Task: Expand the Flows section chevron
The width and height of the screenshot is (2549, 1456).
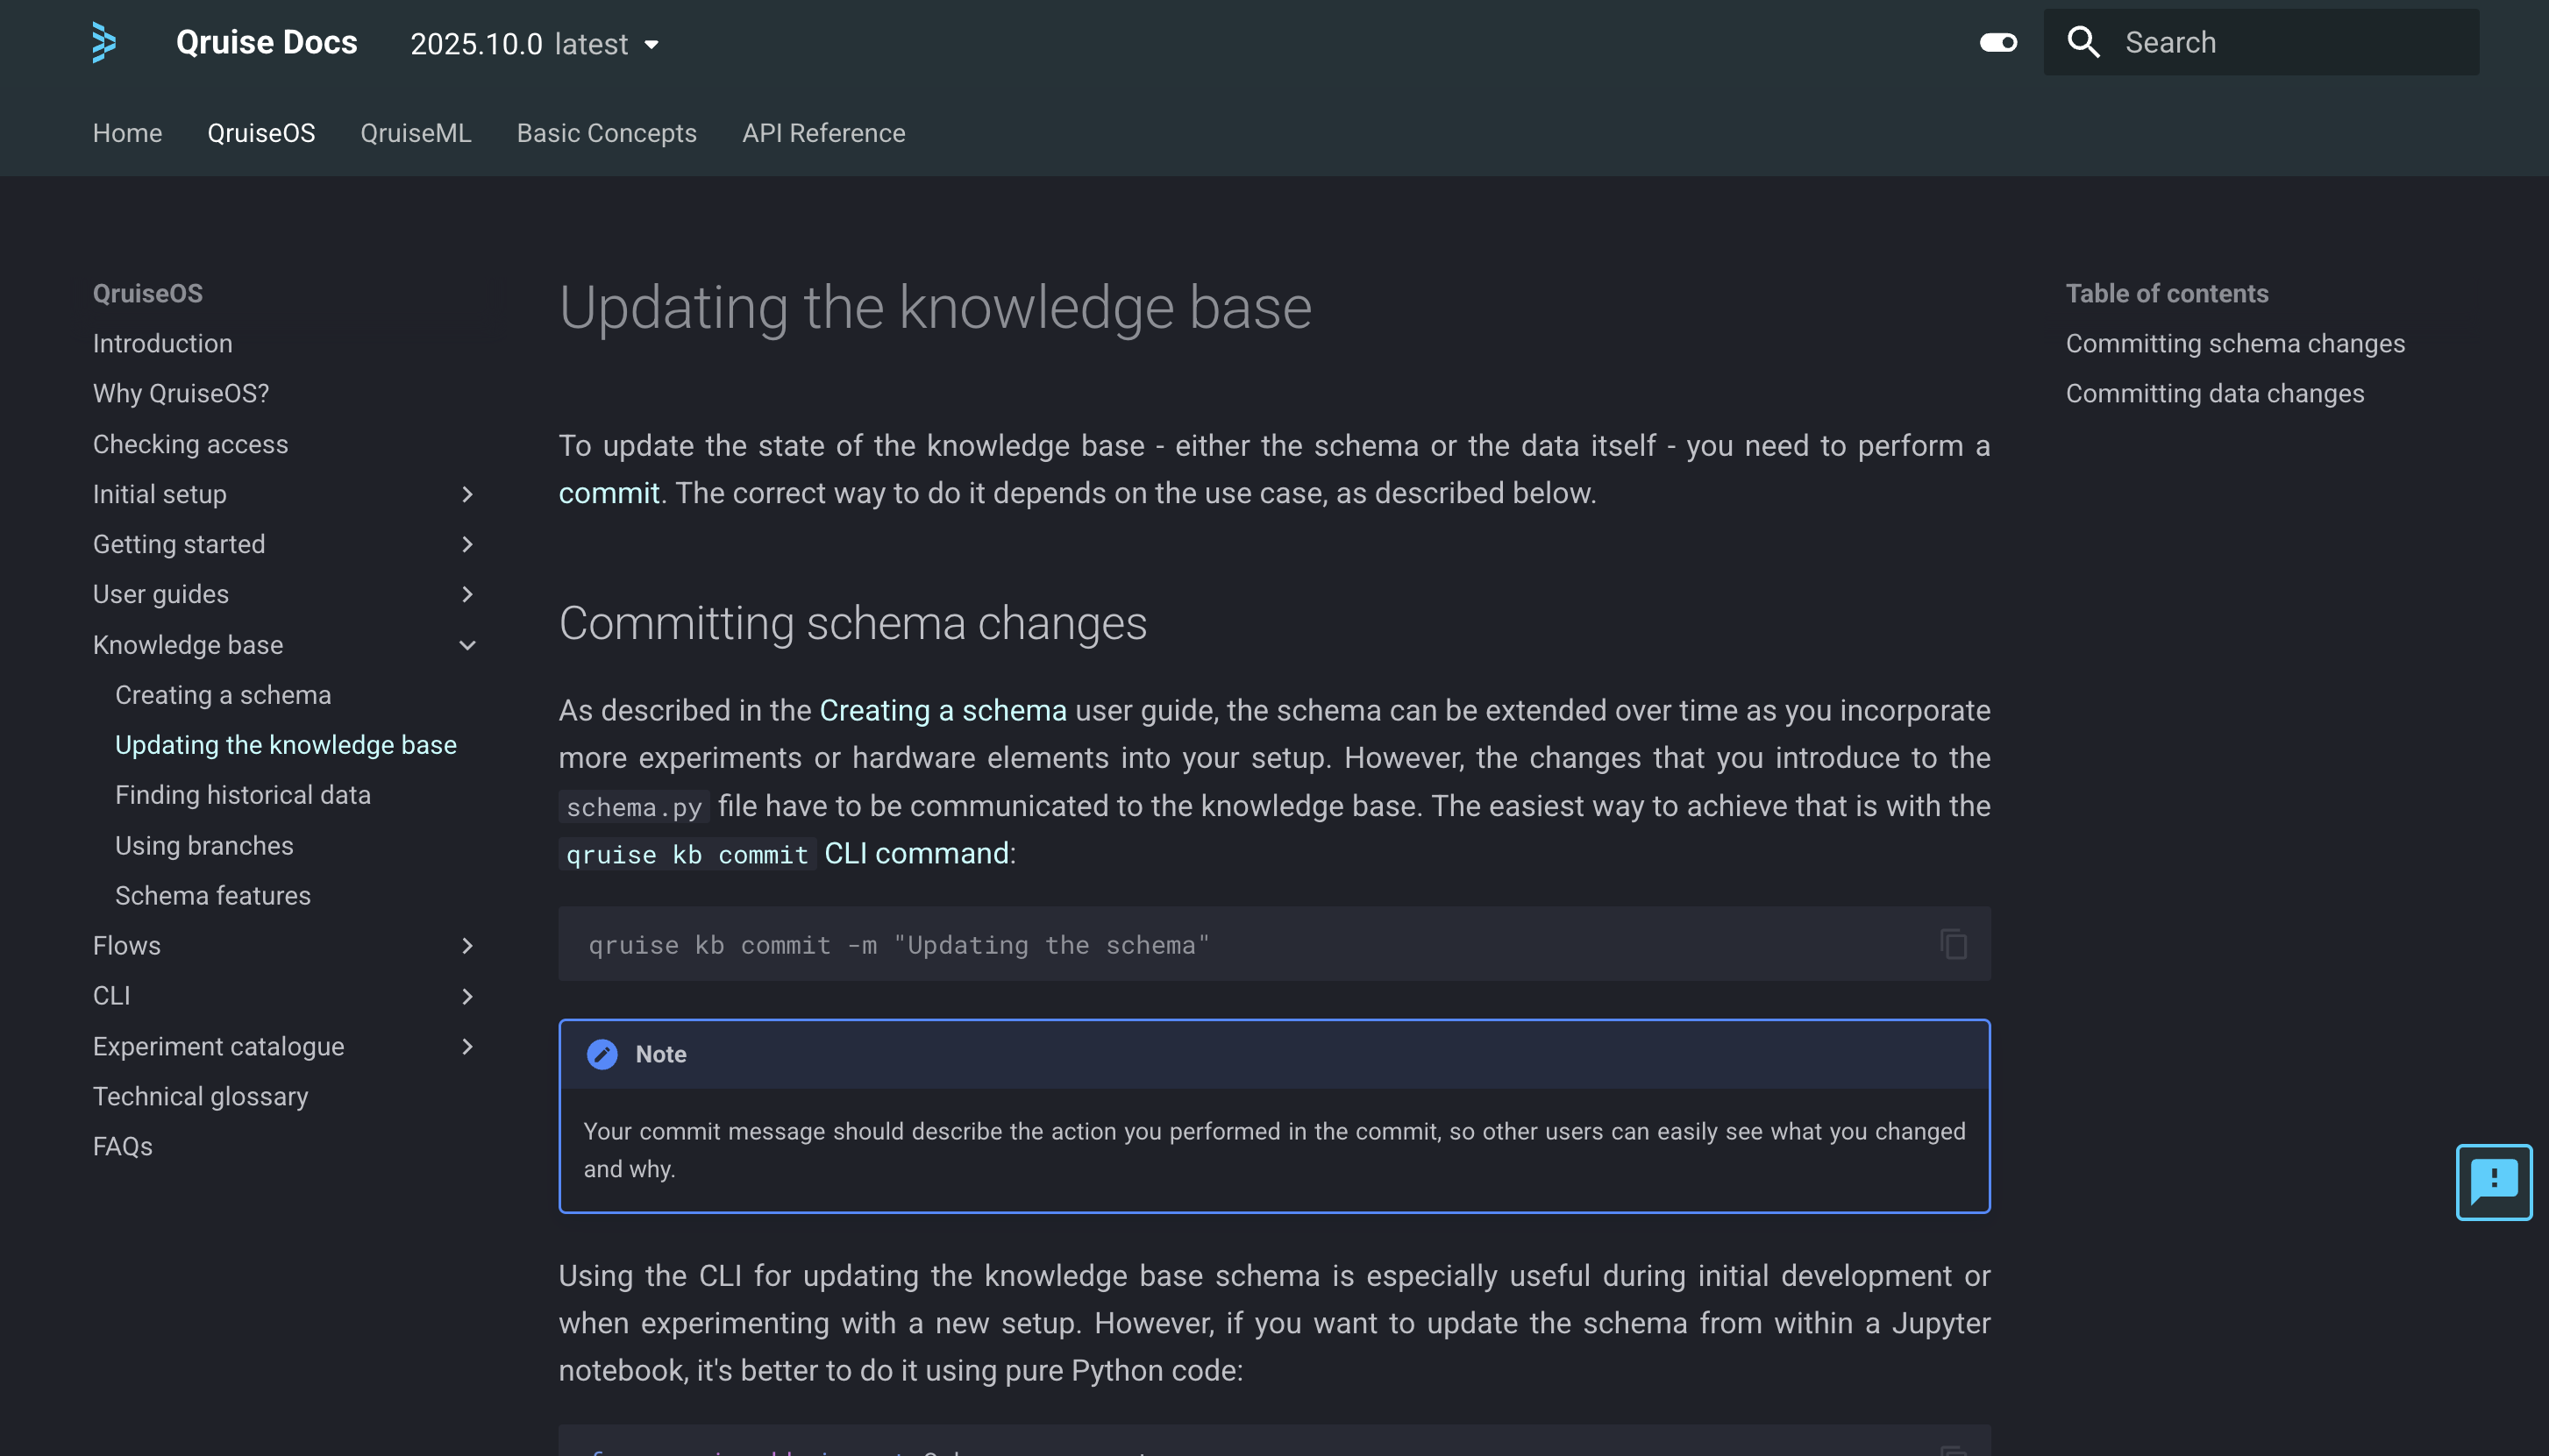Action: pos(467,945)
